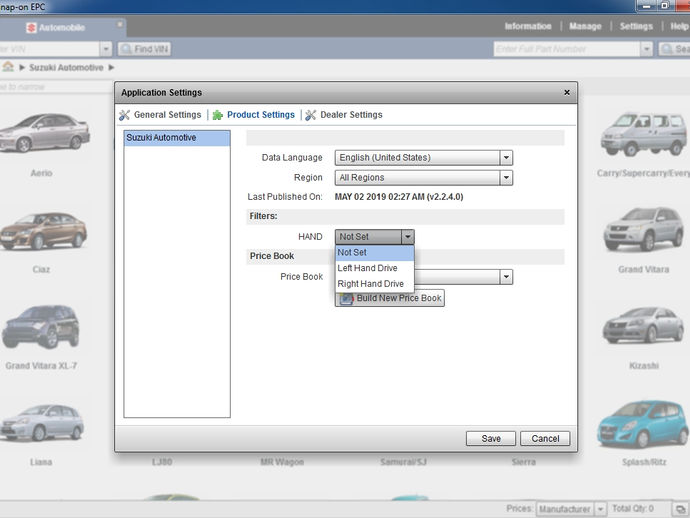The image size is (690, 518).
Task: Click the cart icon in status bar
Action: [680, 509]
